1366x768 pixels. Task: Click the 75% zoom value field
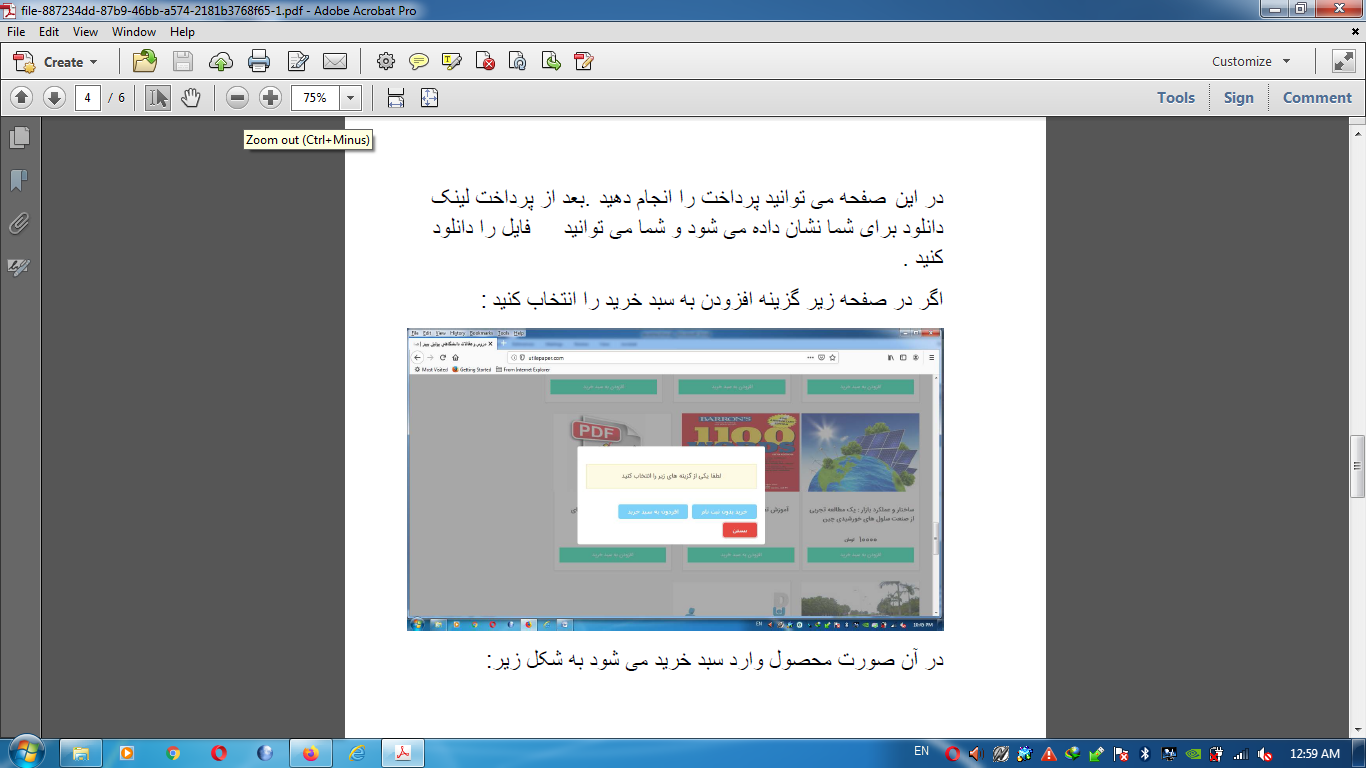click(x=315, y=98)
